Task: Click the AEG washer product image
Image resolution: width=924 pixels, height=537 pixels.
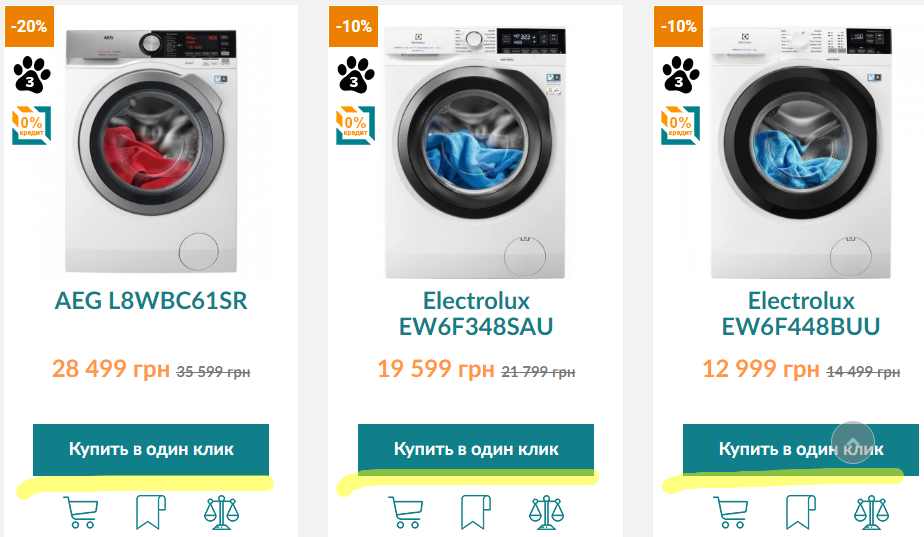Action: point(151,150)
